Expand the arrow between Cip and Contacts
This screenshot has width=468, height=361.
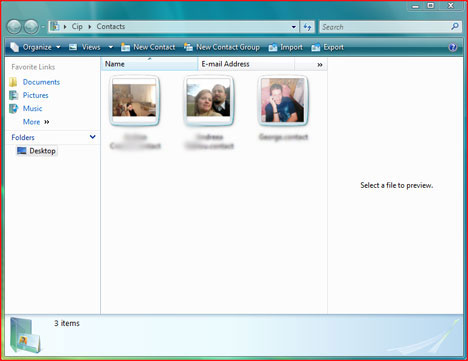point(90,27)
